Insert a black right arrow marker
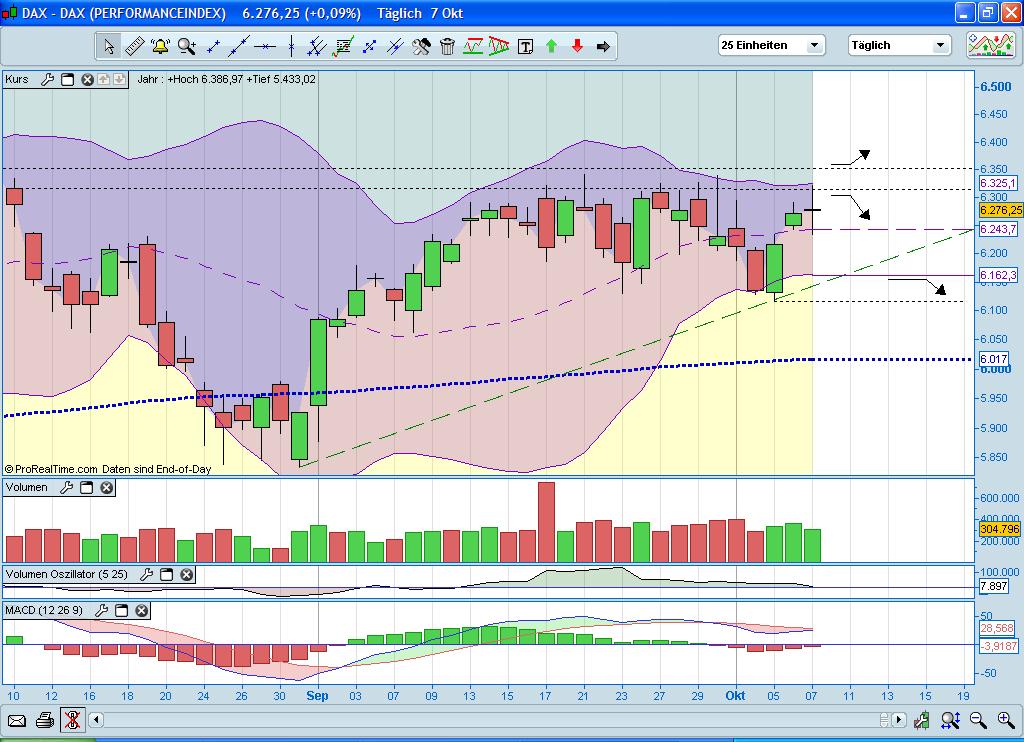The width and height of the screenshot is (1024, 742). [603, 46]
